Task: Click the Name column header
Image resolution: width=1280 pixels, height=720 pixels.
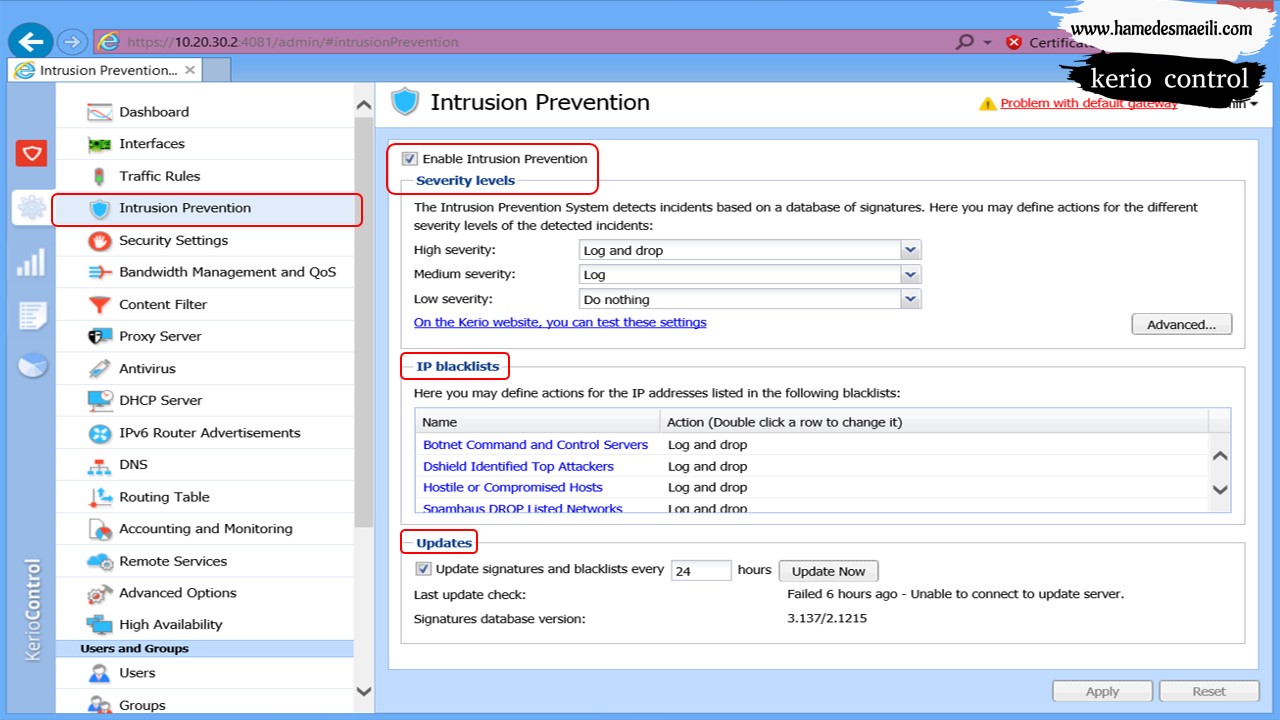Action: coord(537,422)
